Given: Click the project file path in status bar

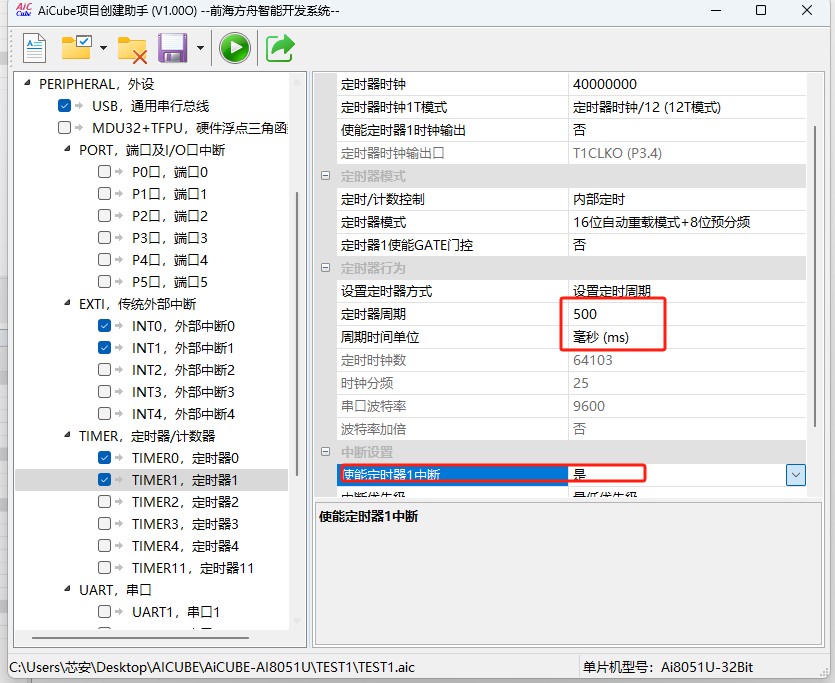Looking at the screenshot, I should click(212, 667).
